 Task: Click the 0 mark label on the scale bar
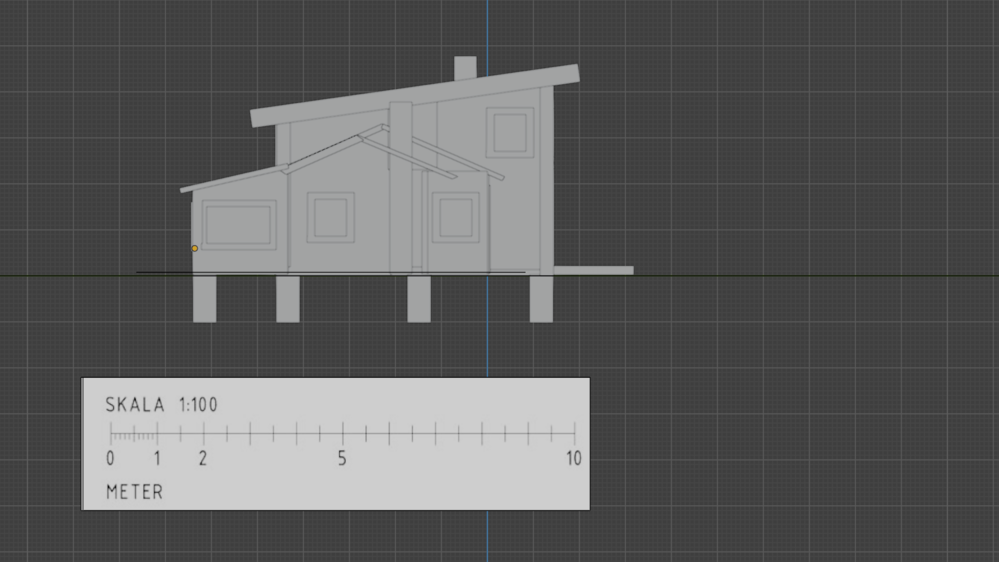pyautogui.click(x=110, y=459)
